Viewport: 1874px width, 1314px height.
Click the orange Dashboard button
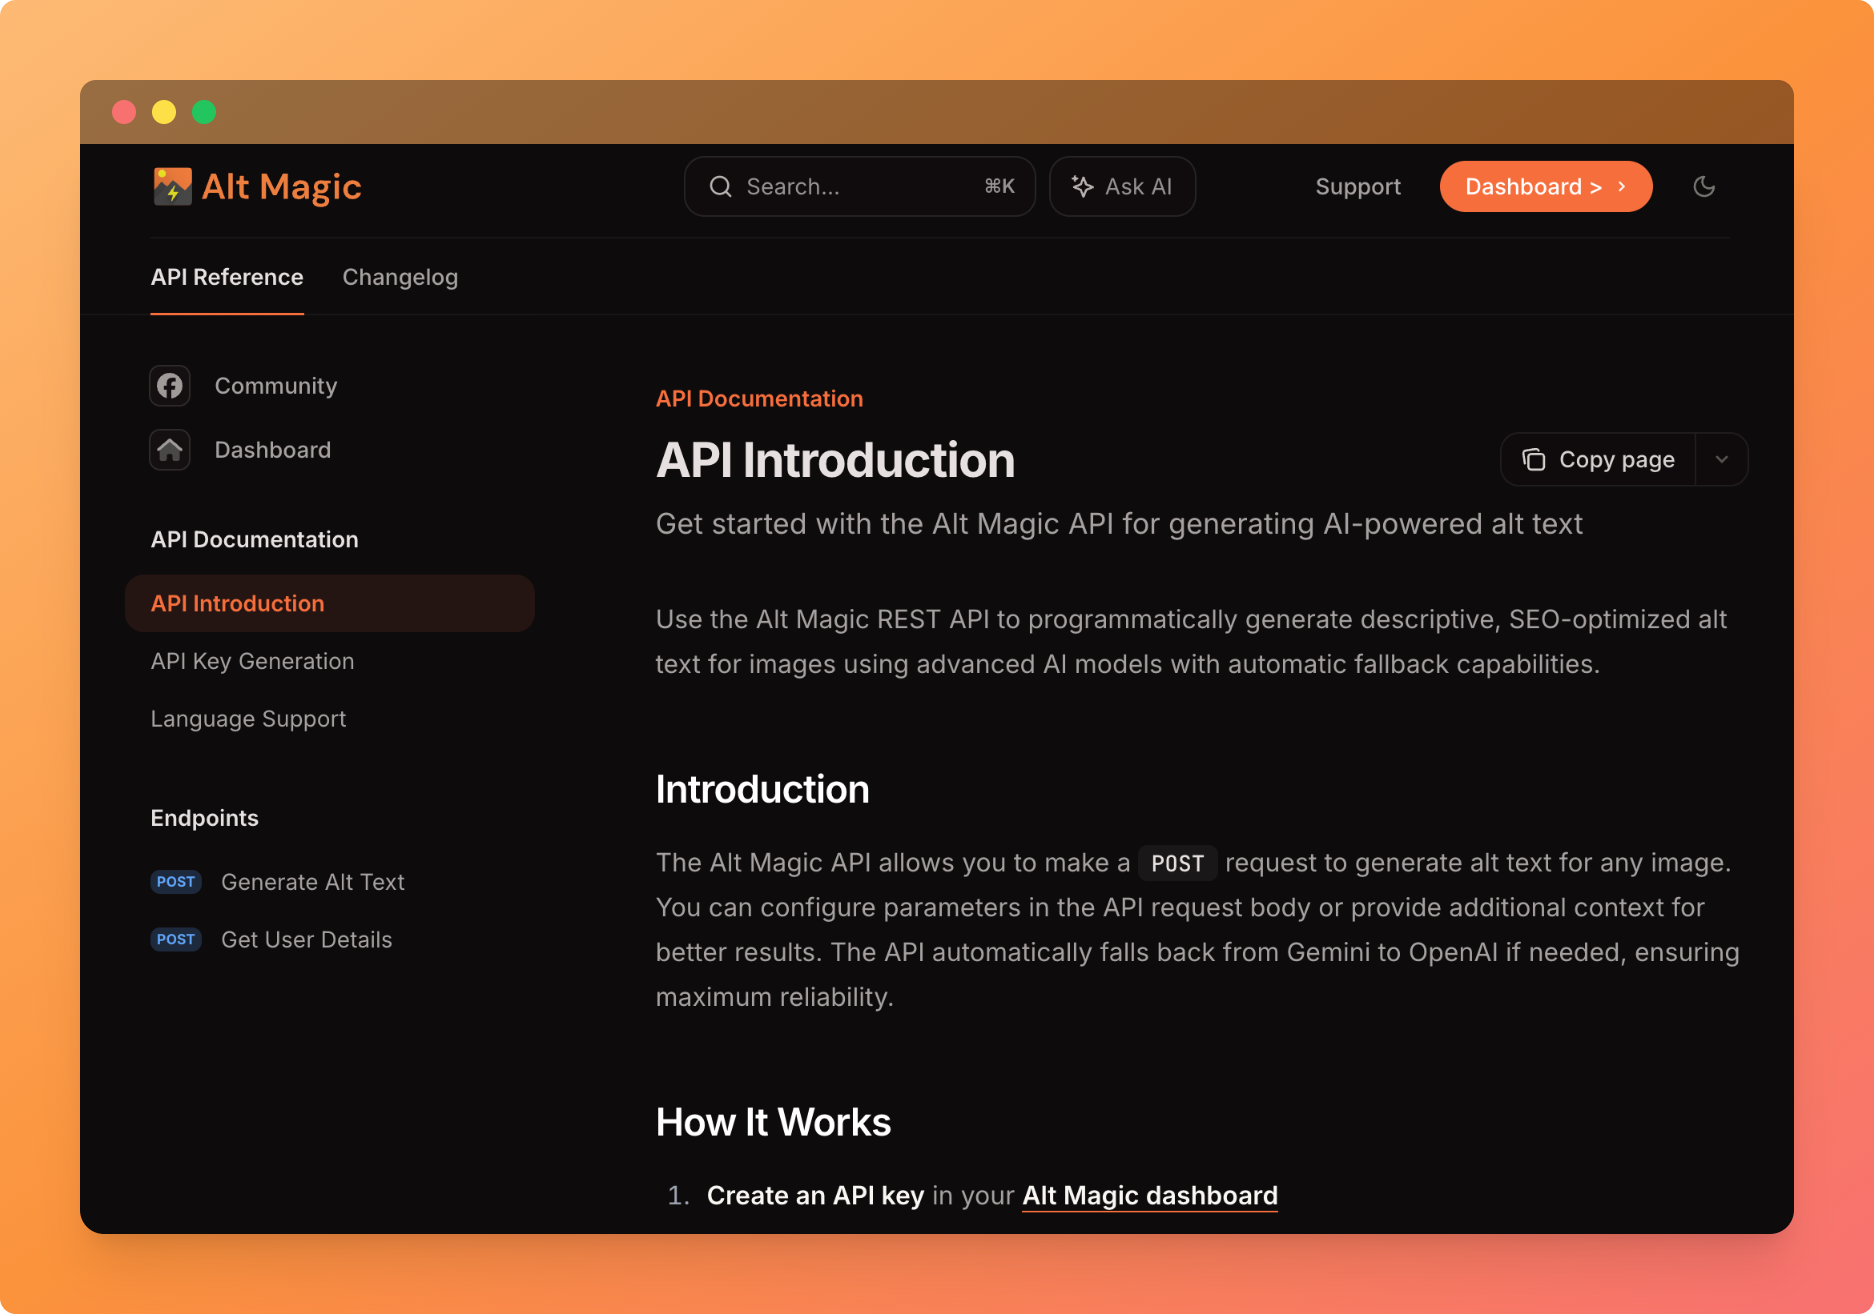(x=1546, y=186)
